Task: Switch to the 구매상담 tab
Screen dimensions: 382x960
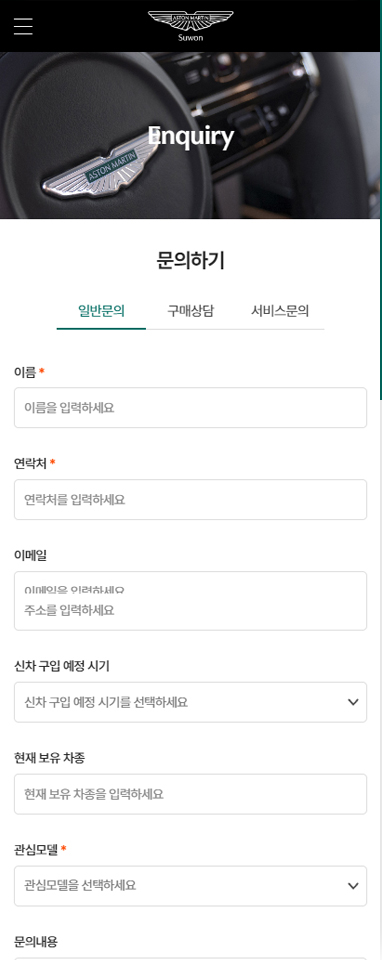Action: click(191, 311)
